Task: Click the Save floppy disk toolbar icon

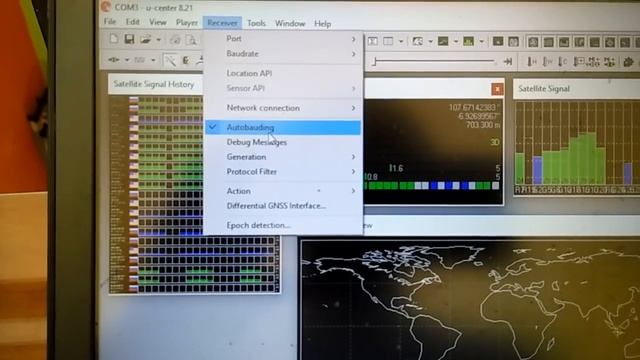Action: [x=129, y=39]
